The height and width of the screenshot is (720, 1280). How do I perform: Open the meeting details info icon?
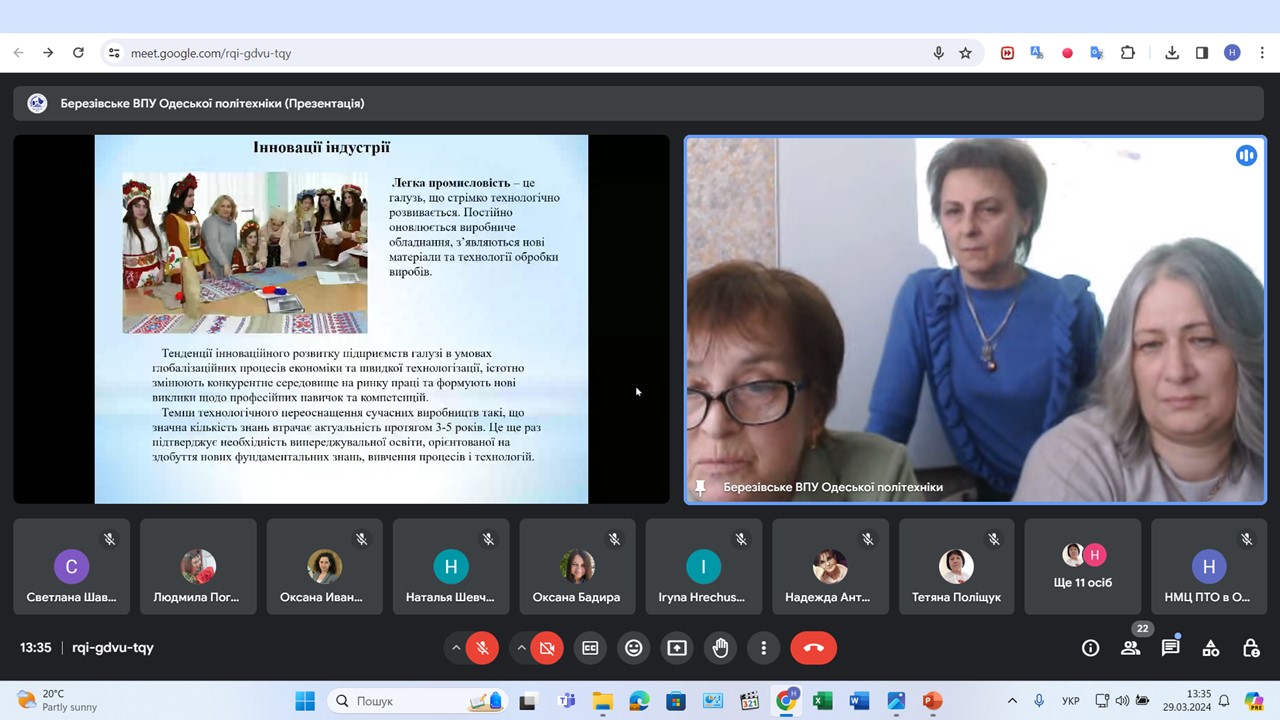1090,648
